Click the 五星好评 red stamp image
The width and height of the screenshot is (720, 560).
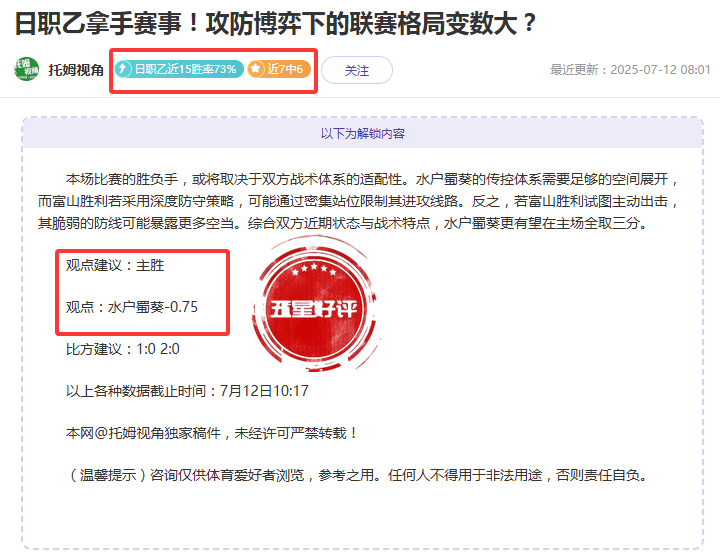pos(315,303)
